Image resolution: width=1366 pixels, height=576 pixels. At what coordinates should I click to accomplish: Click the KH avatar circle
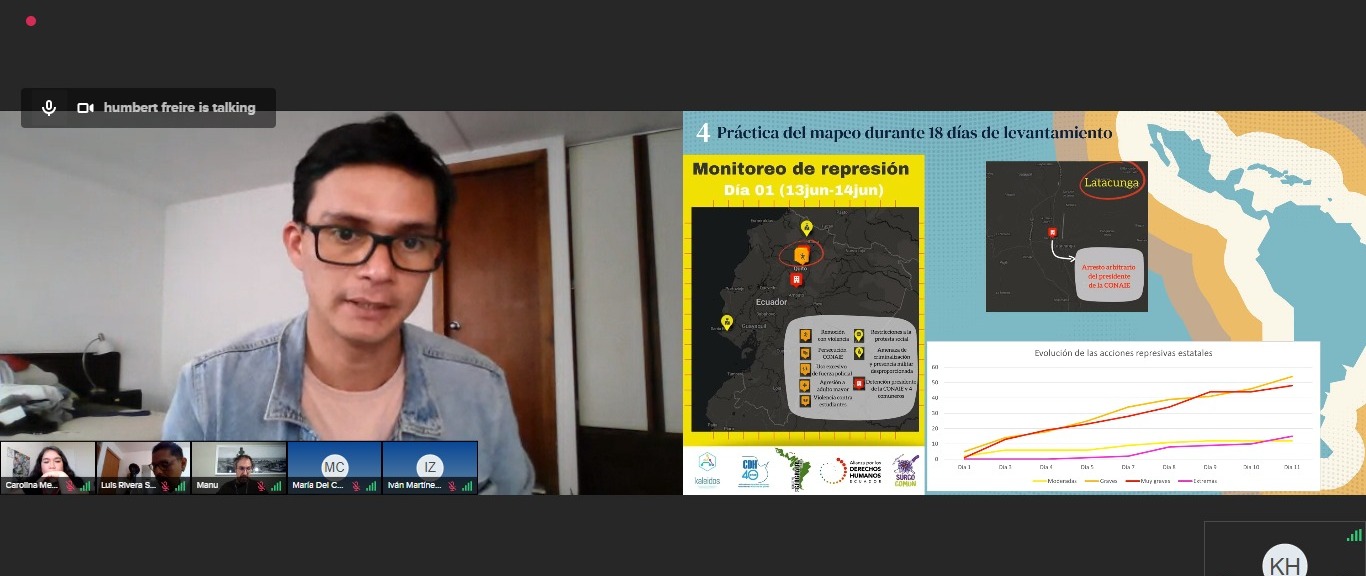tap(1284, 562)
